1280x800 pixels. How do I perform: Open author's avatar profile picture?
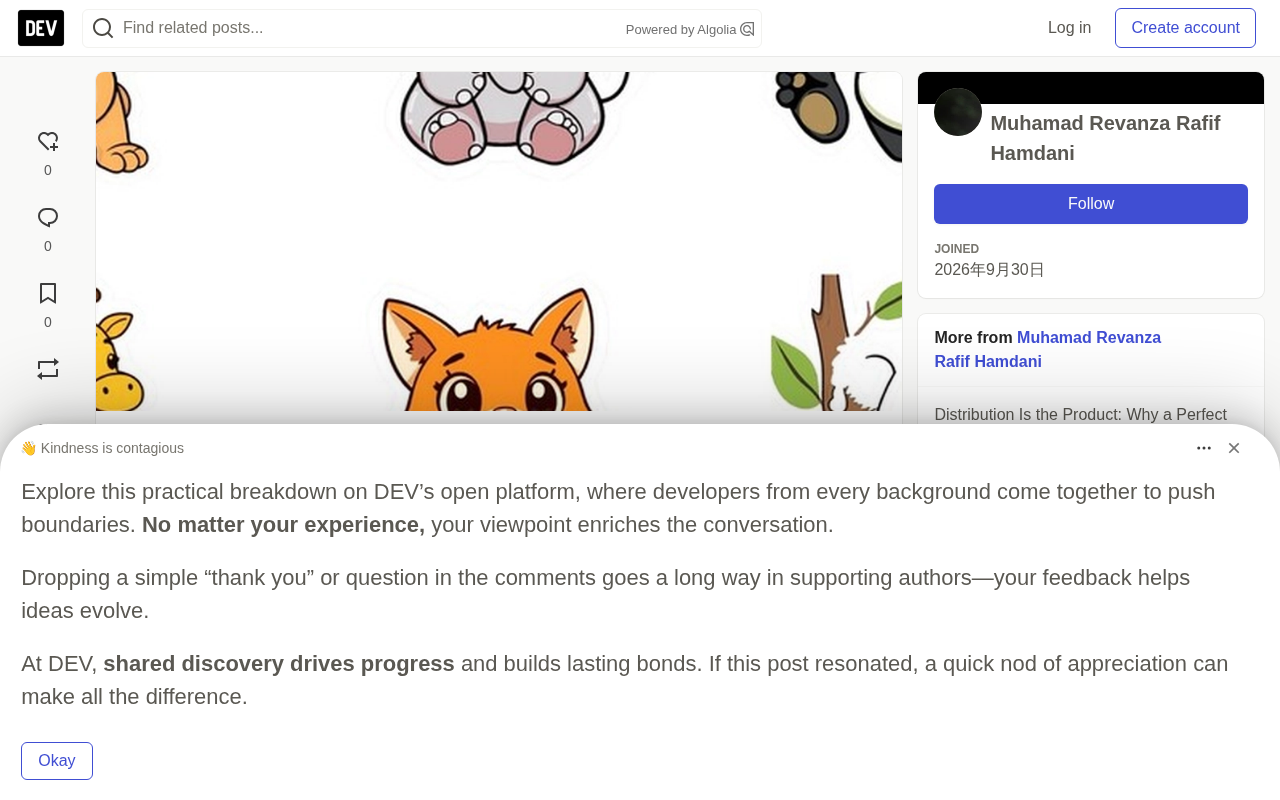[958, 112]
